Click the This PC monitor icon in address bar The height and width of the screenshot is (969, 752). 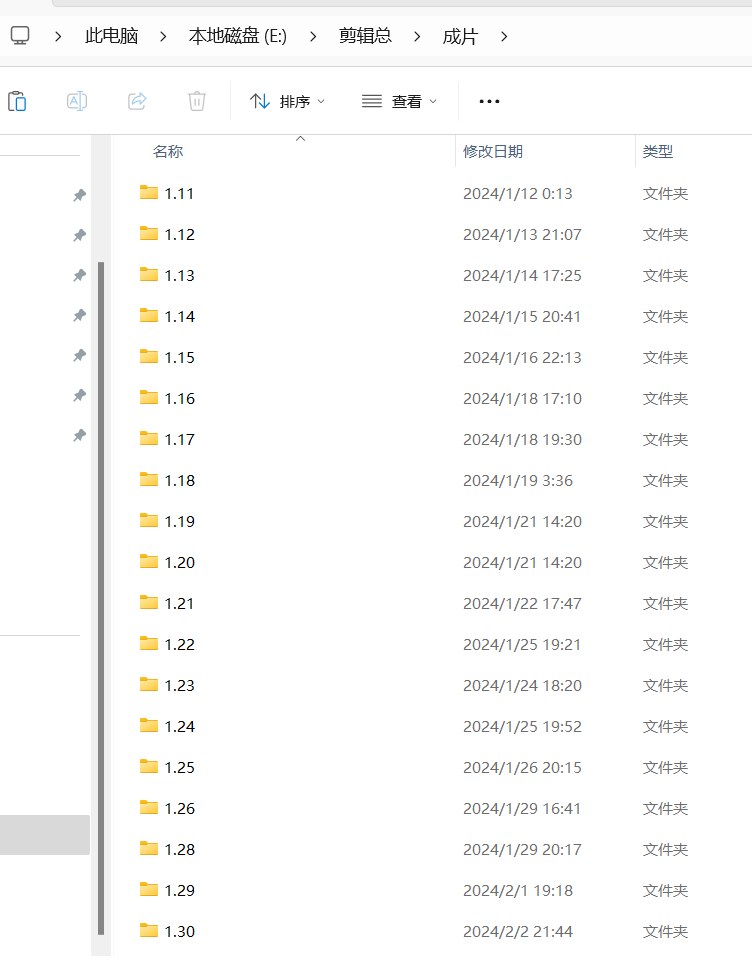click(x=20, y=36)
